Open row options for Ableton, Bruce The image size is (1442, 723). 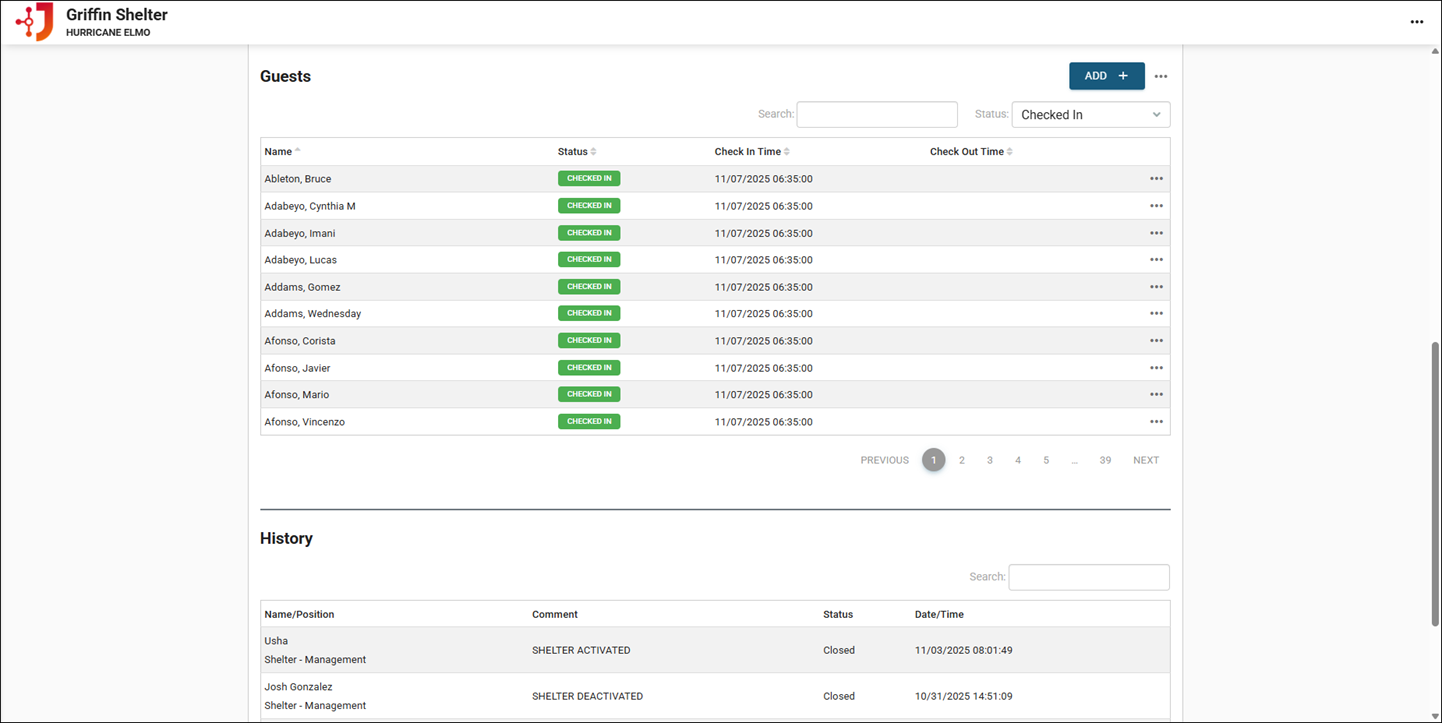tap(1156, 179)
